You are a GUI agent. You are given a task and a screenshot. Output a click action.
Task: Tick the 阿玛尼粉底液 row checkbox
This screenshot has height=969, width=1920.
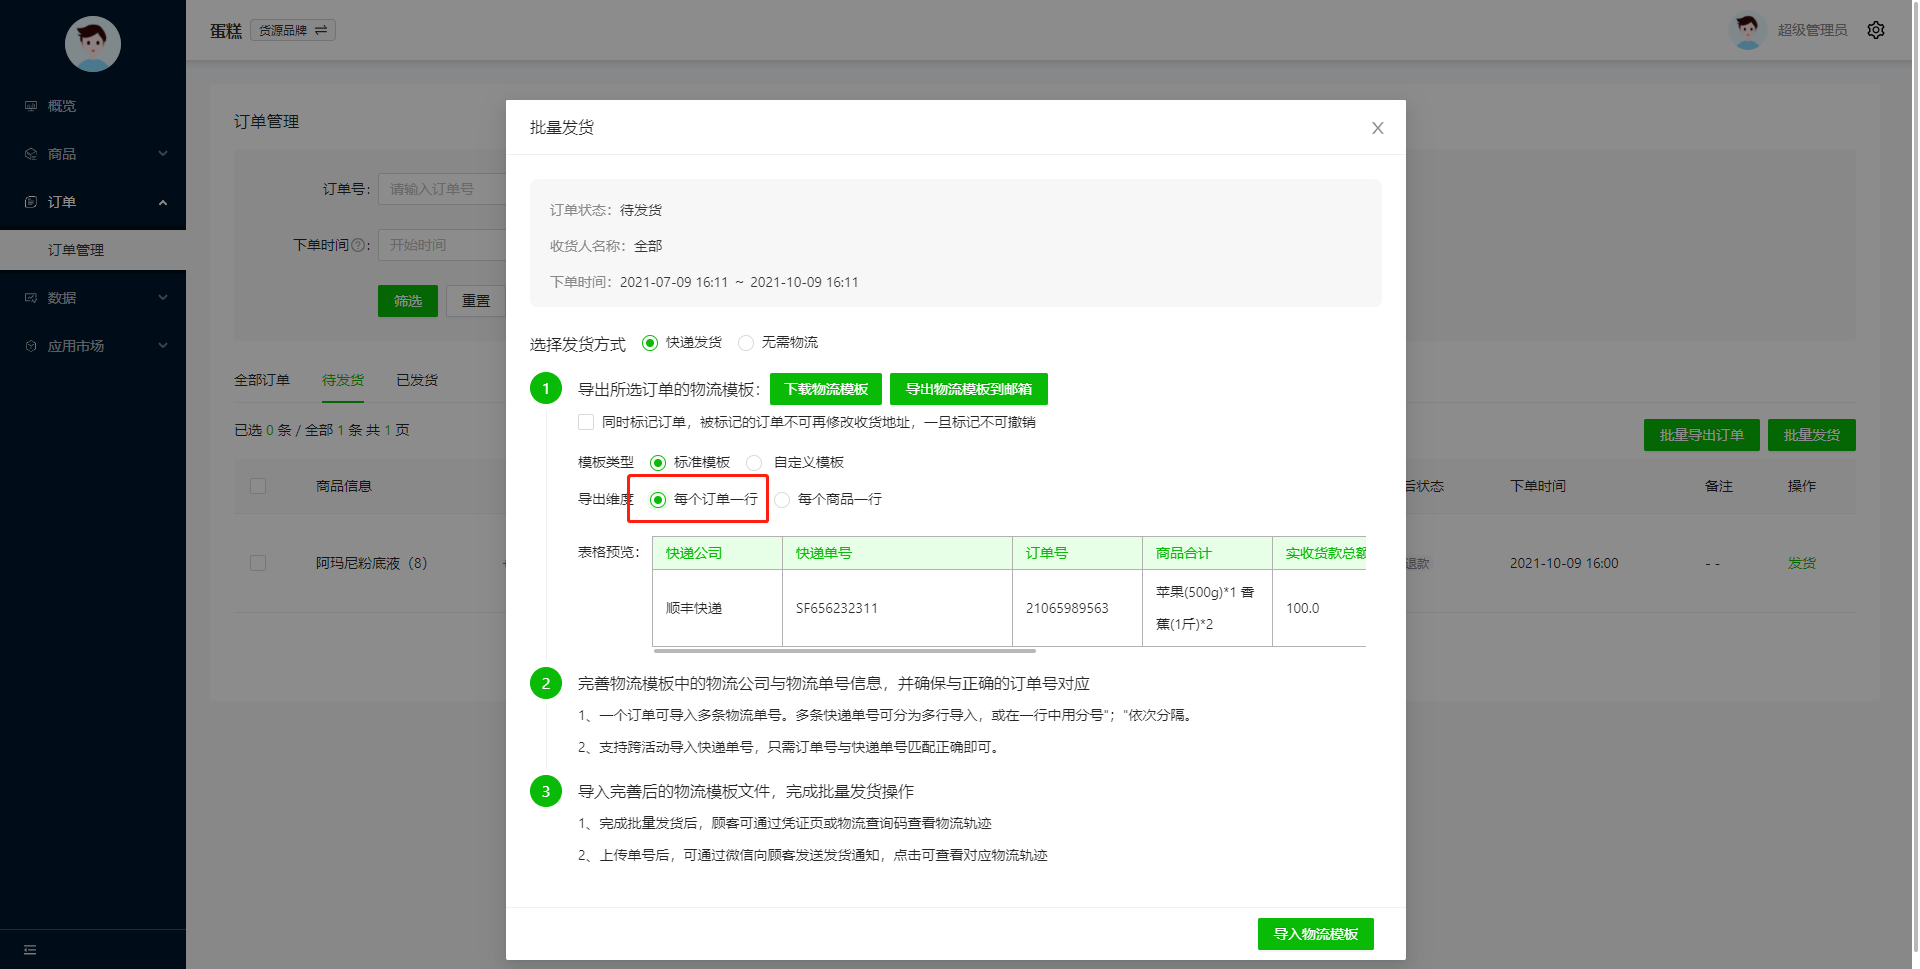tap(258, 563)
